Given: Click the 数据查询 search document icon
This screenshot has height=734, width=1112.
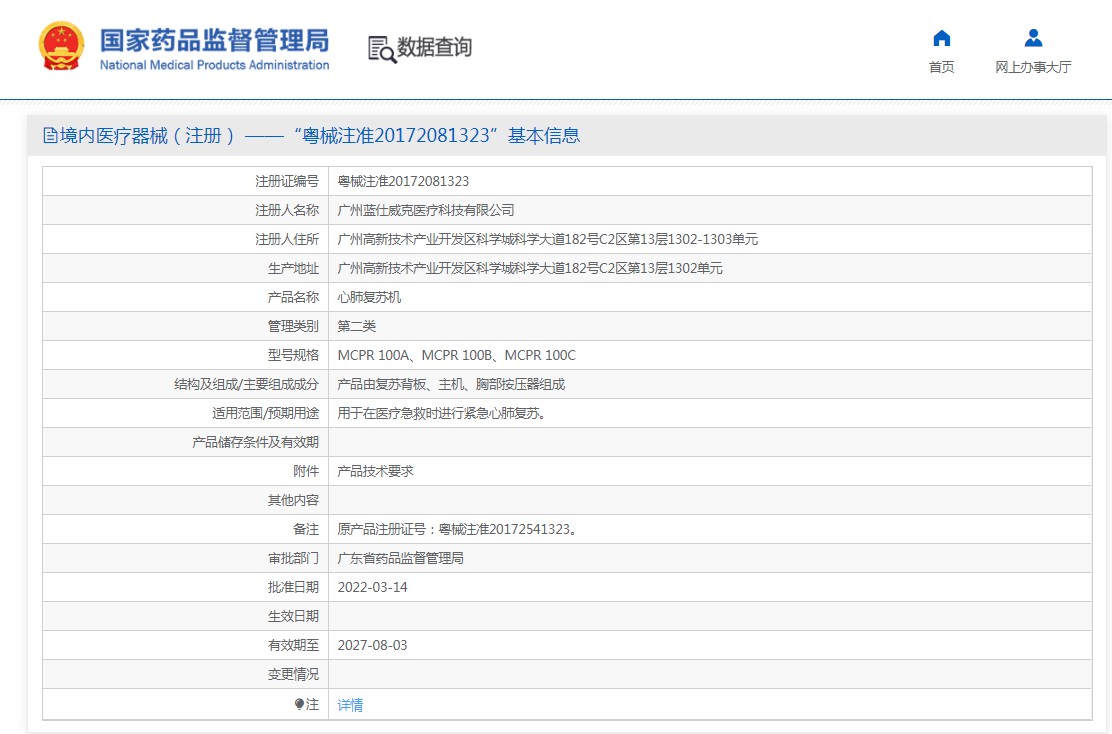Looking at the screenshot, I should point(382,49).
